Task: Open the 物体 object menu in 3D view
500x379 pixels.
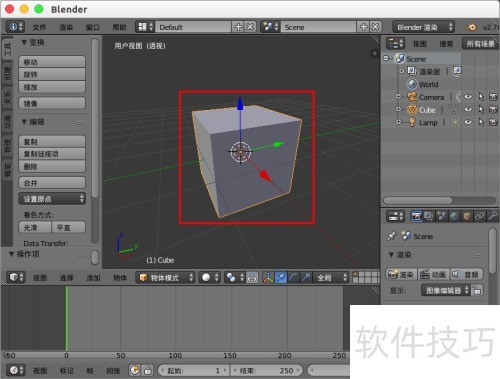Action: (120, 277)
